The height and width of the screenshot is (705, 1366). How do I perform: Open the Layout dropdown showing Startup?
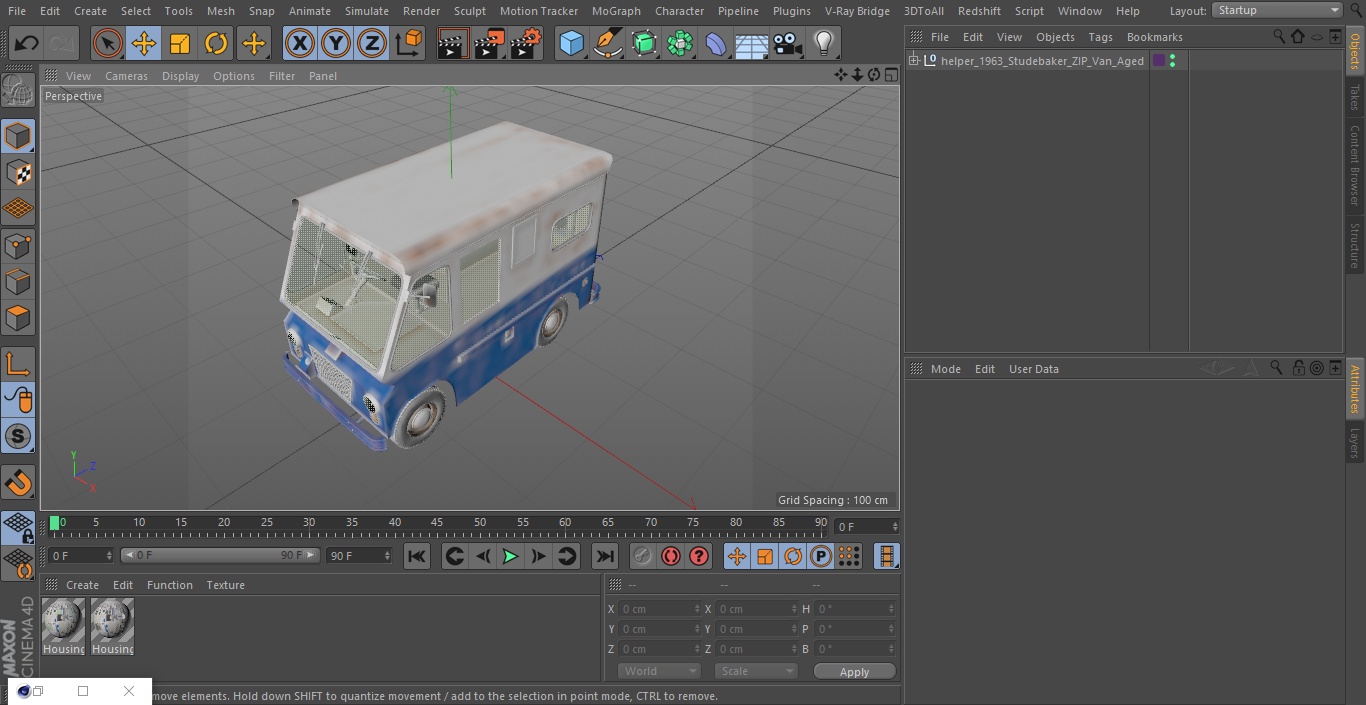pyautogui.click(x=1277, y=10)
